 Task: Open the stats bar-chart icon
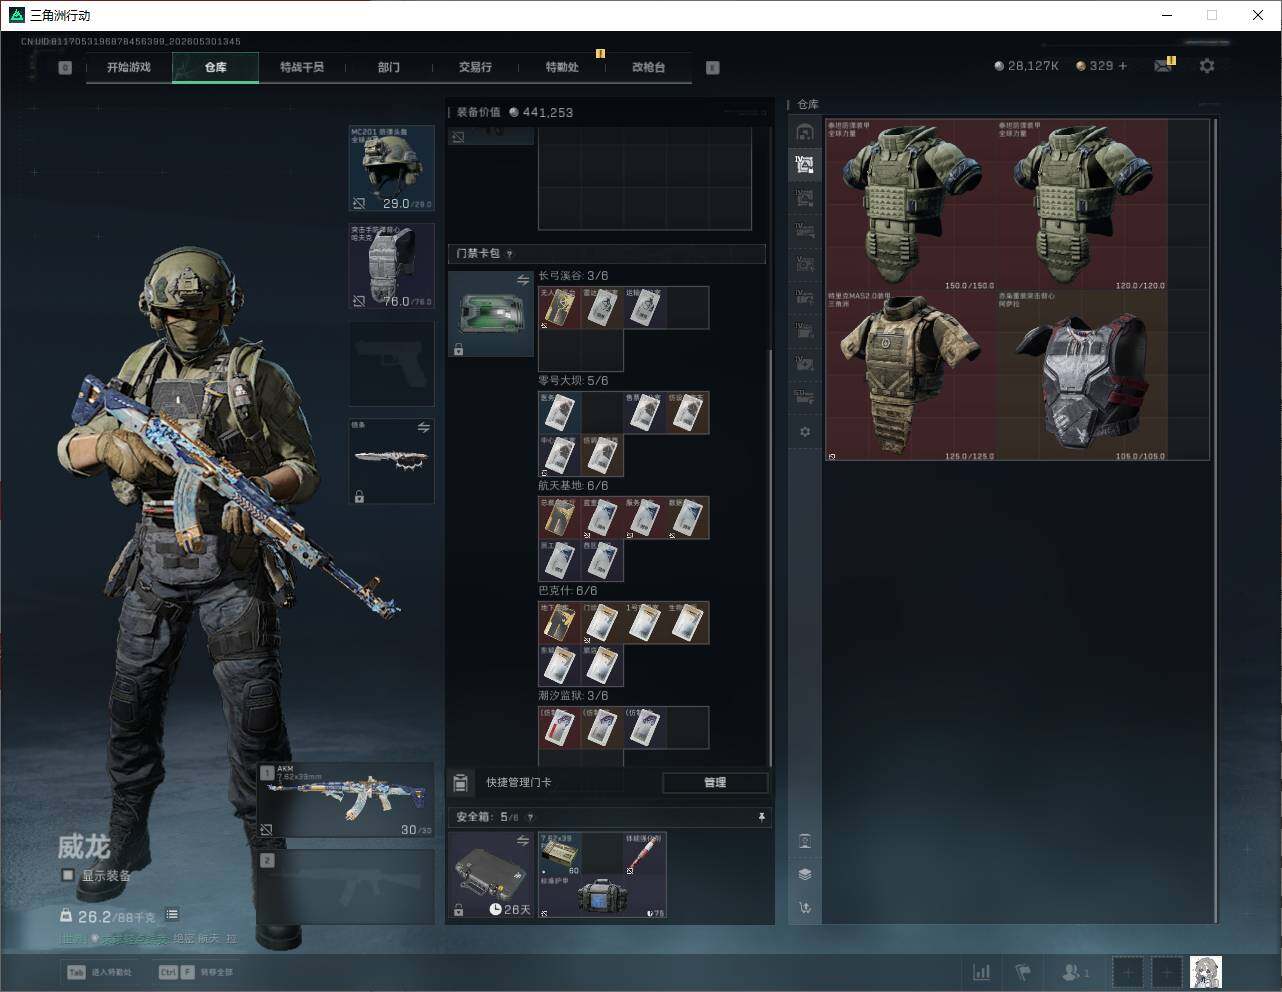coord(982,972)
